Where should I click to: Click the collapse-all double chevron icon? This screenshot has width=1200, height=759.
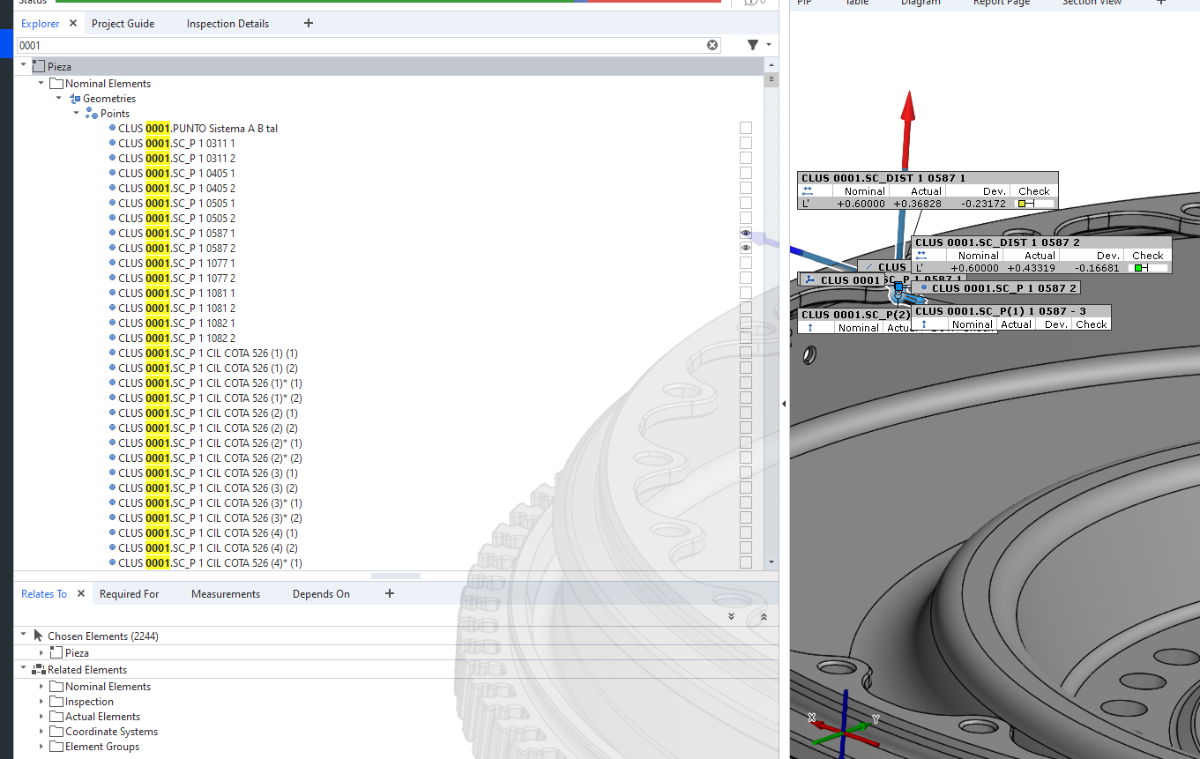click(763, 616)
